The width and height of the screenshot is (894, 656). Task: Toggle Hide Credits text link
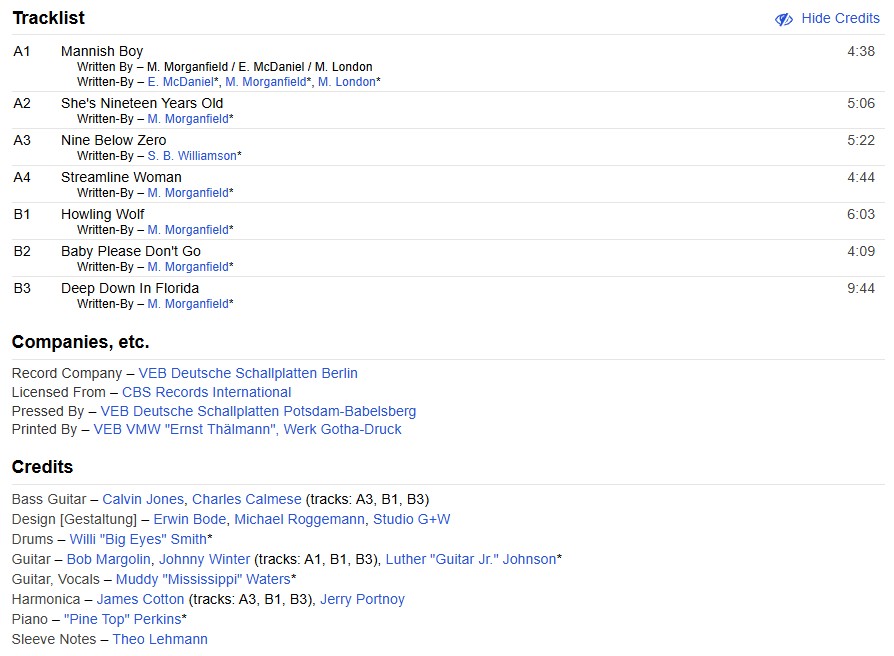coord(840,18)
